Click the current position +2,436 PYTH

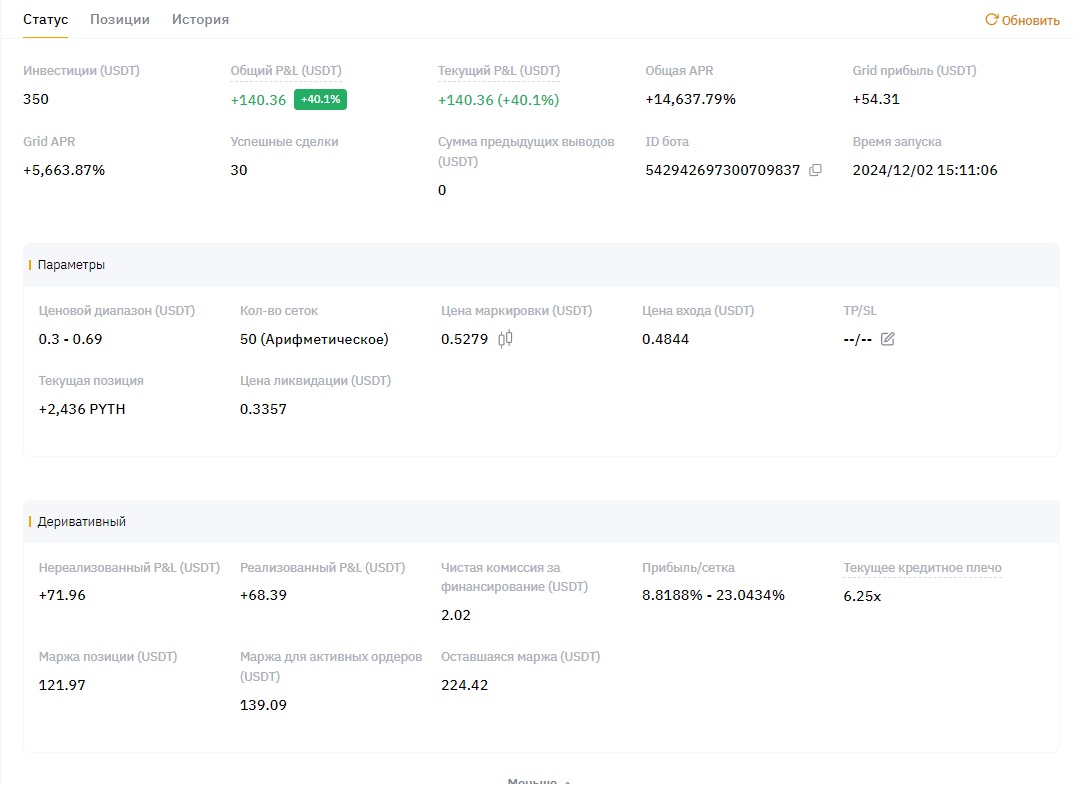(82, 409)
